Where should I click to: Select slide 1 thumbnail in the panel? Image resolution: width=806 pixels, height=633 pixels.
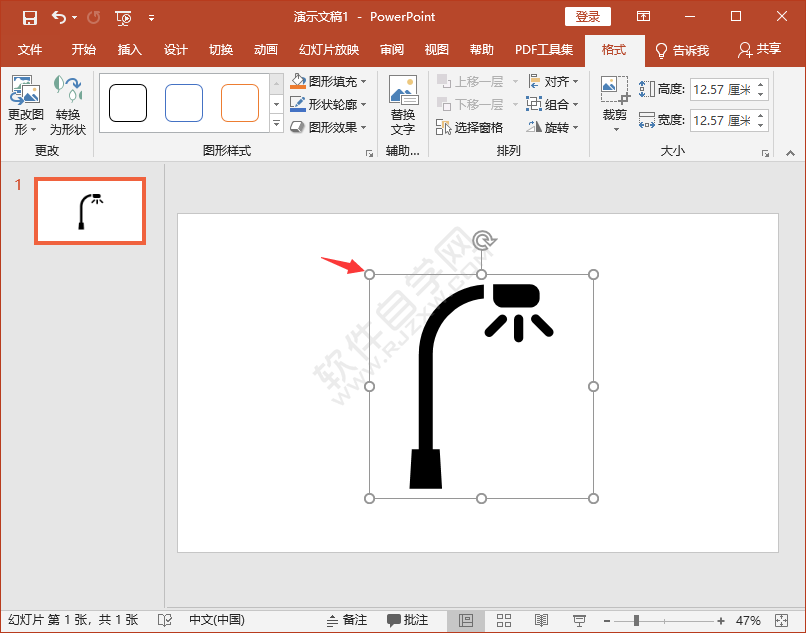tap(90, 211)
